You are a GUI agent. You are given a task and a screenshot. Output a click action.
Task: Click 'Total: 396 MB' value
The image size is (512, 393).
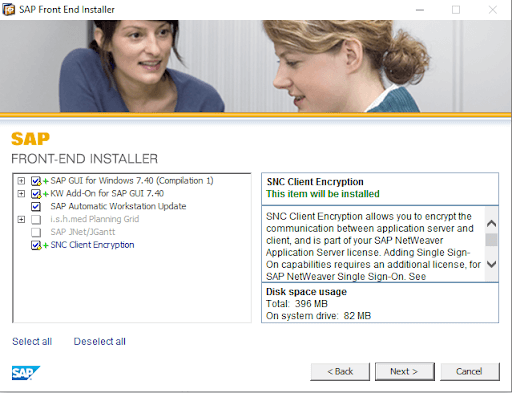(x=297, y=304)
